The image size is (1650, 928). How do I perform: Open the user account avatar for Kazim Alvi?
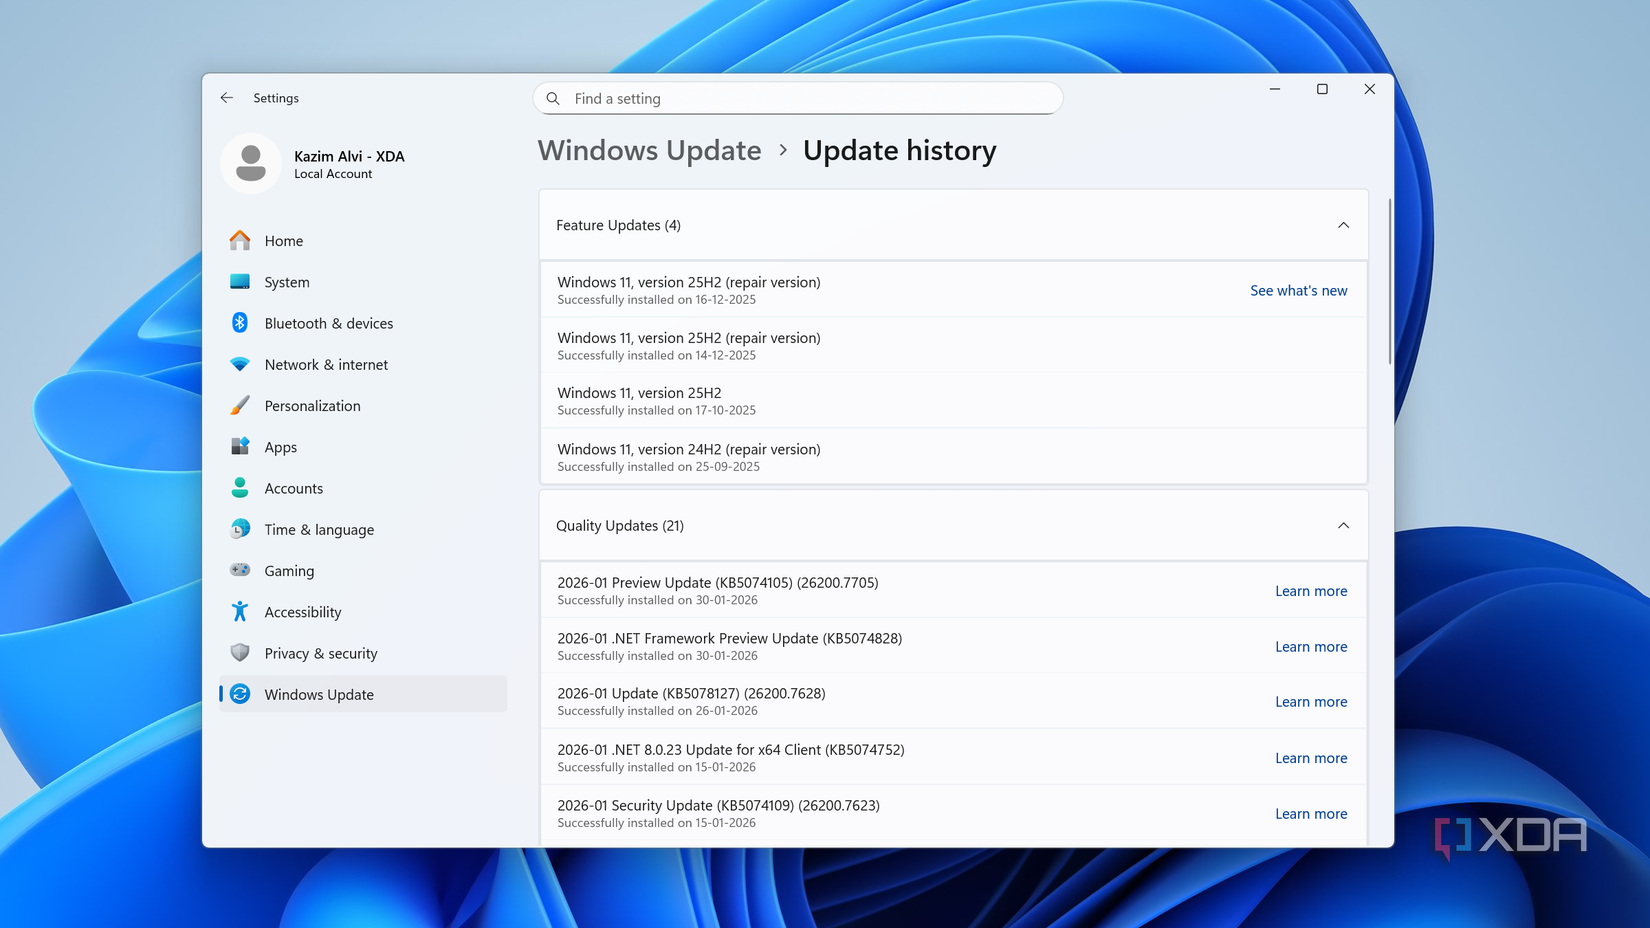pyautogui.click(x=250, y=162)
